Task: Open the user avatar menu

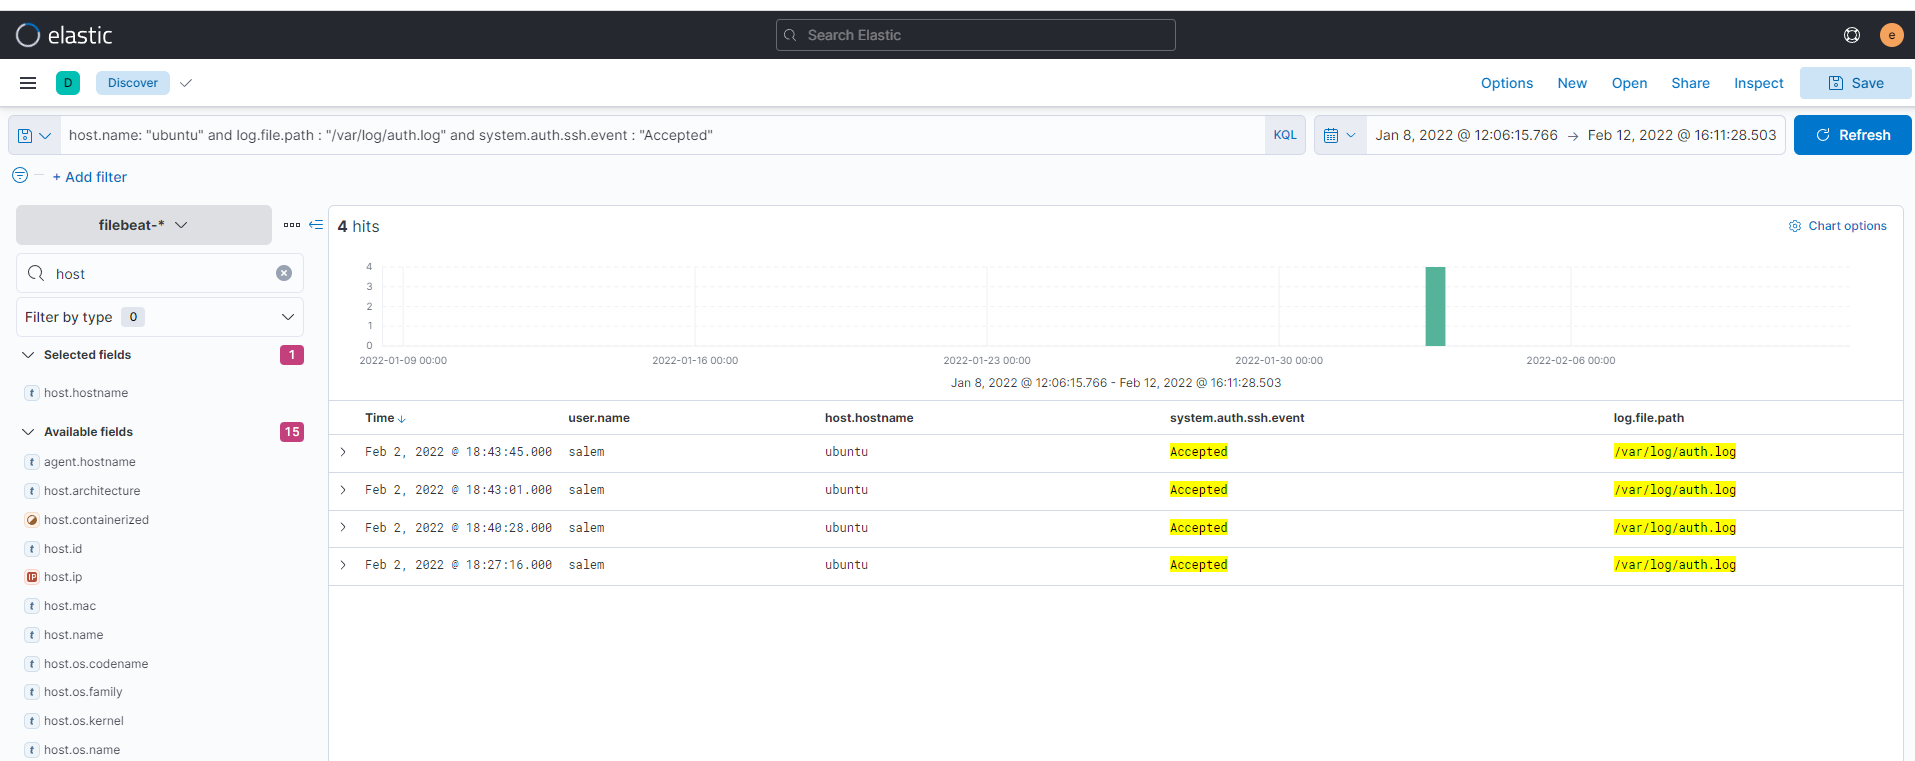Action: click(x=1891, y=35)
